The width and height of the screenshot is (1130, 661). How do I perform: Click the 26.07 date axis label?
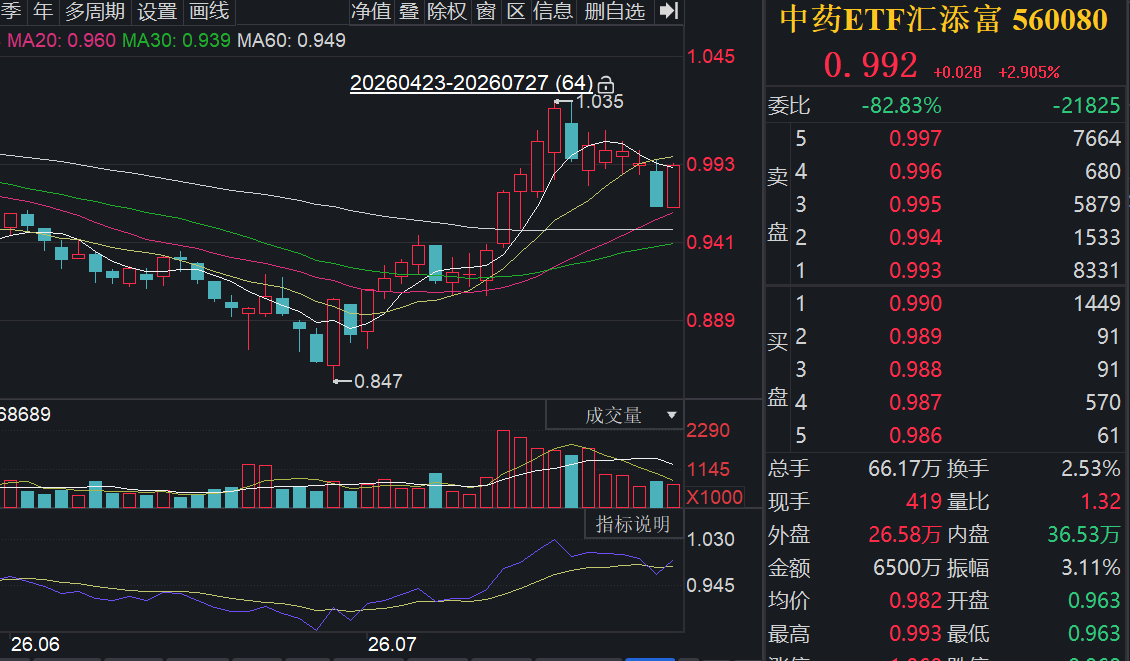click(x=392, y=644)
